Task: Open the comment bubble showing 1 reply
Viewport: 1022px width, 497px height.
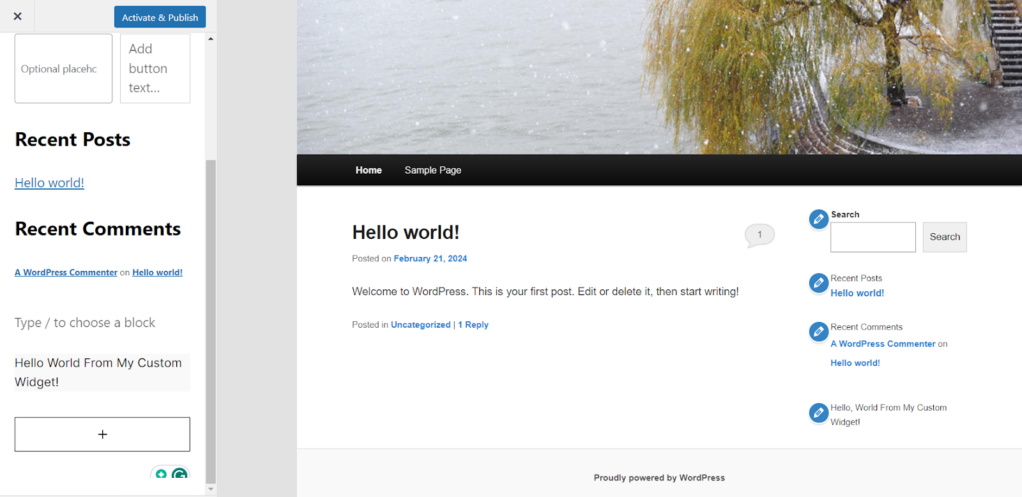Action: tap(759, 235)
